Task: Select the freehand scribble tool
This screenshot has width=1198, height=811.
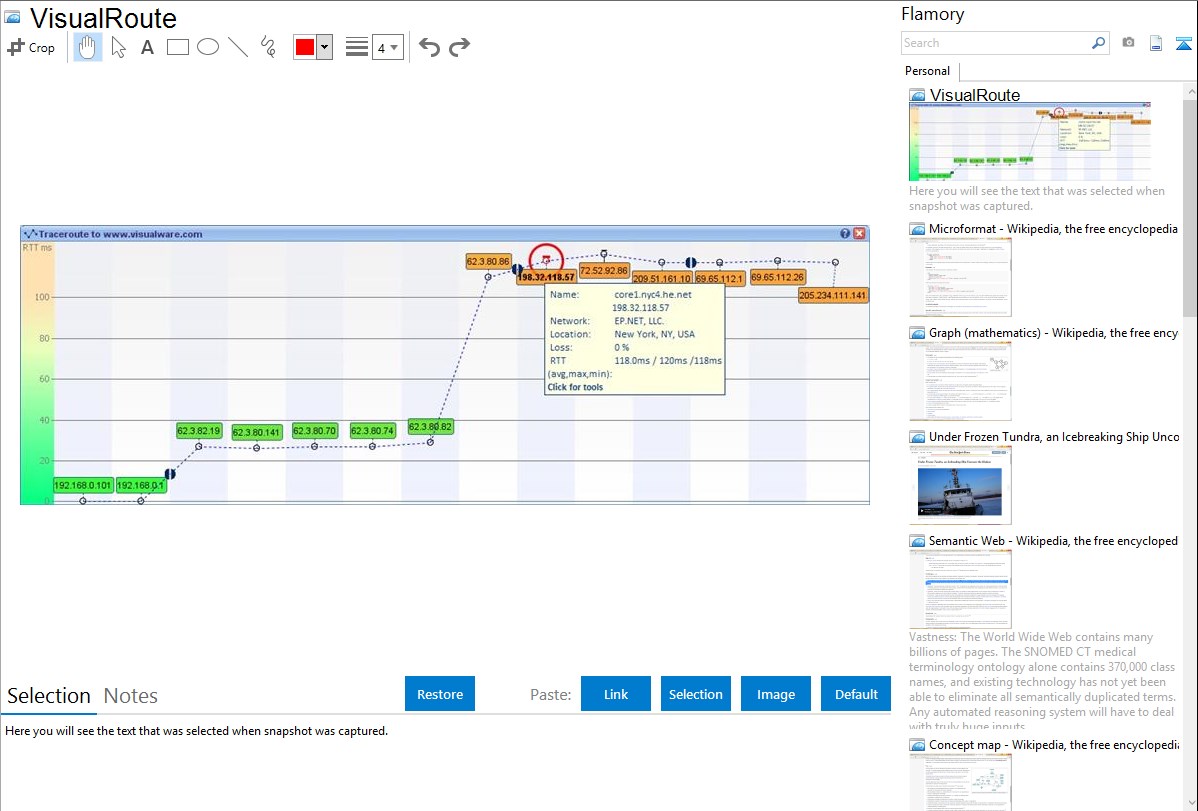Action: (268, 47)
